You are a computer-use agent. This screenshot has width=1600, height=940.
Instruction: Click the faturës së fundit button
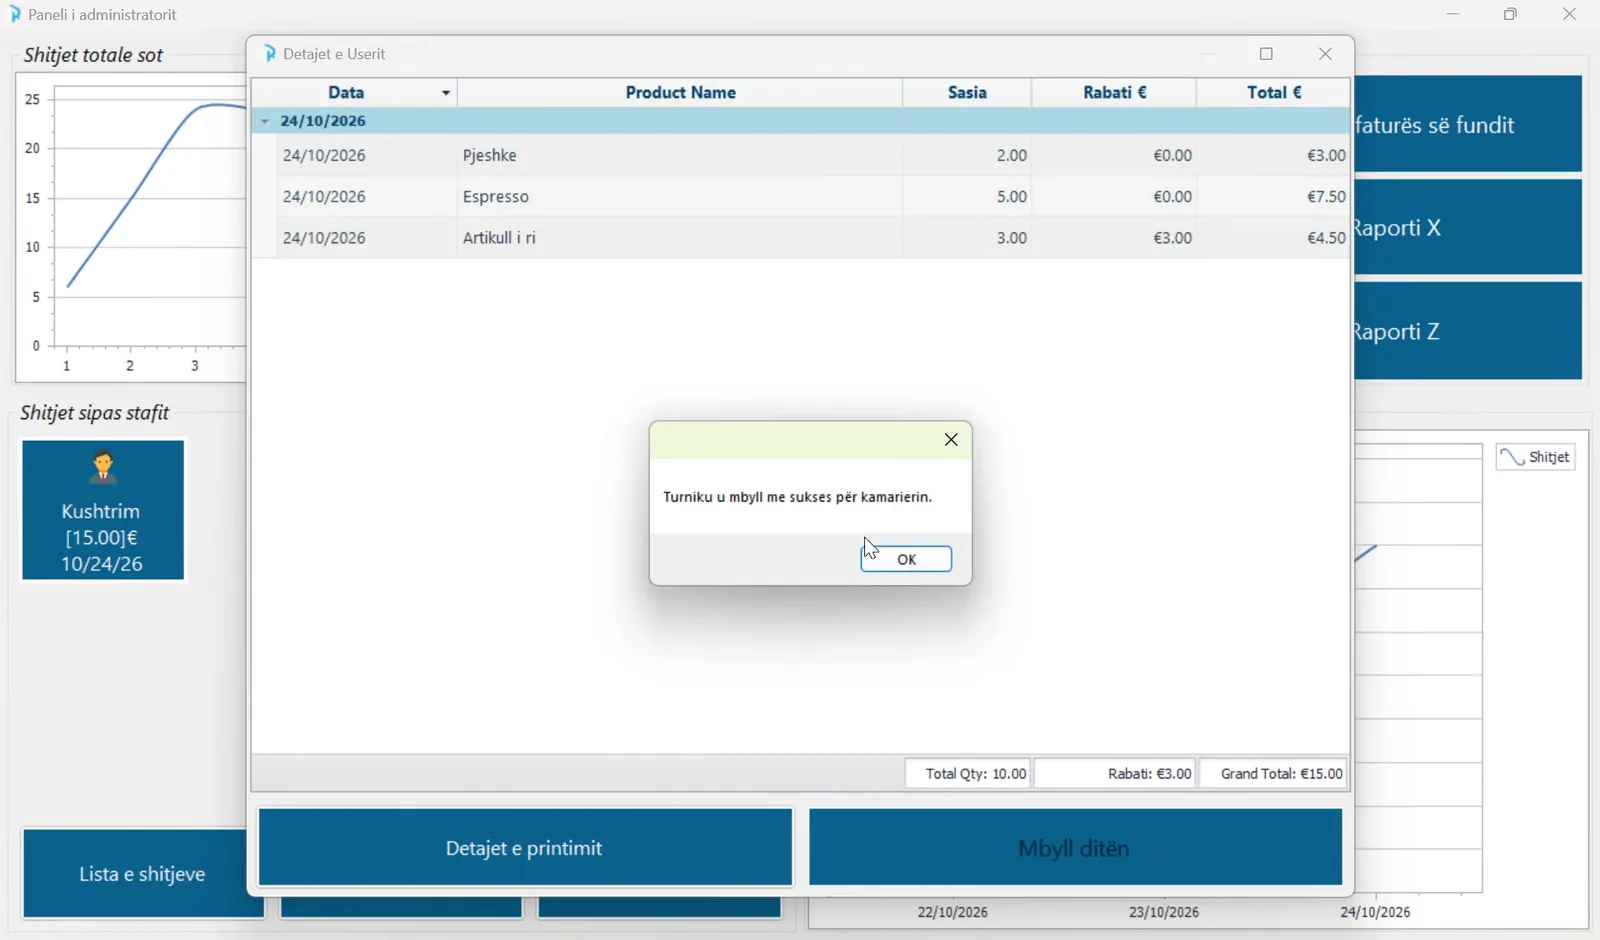tap(1468, 125)
